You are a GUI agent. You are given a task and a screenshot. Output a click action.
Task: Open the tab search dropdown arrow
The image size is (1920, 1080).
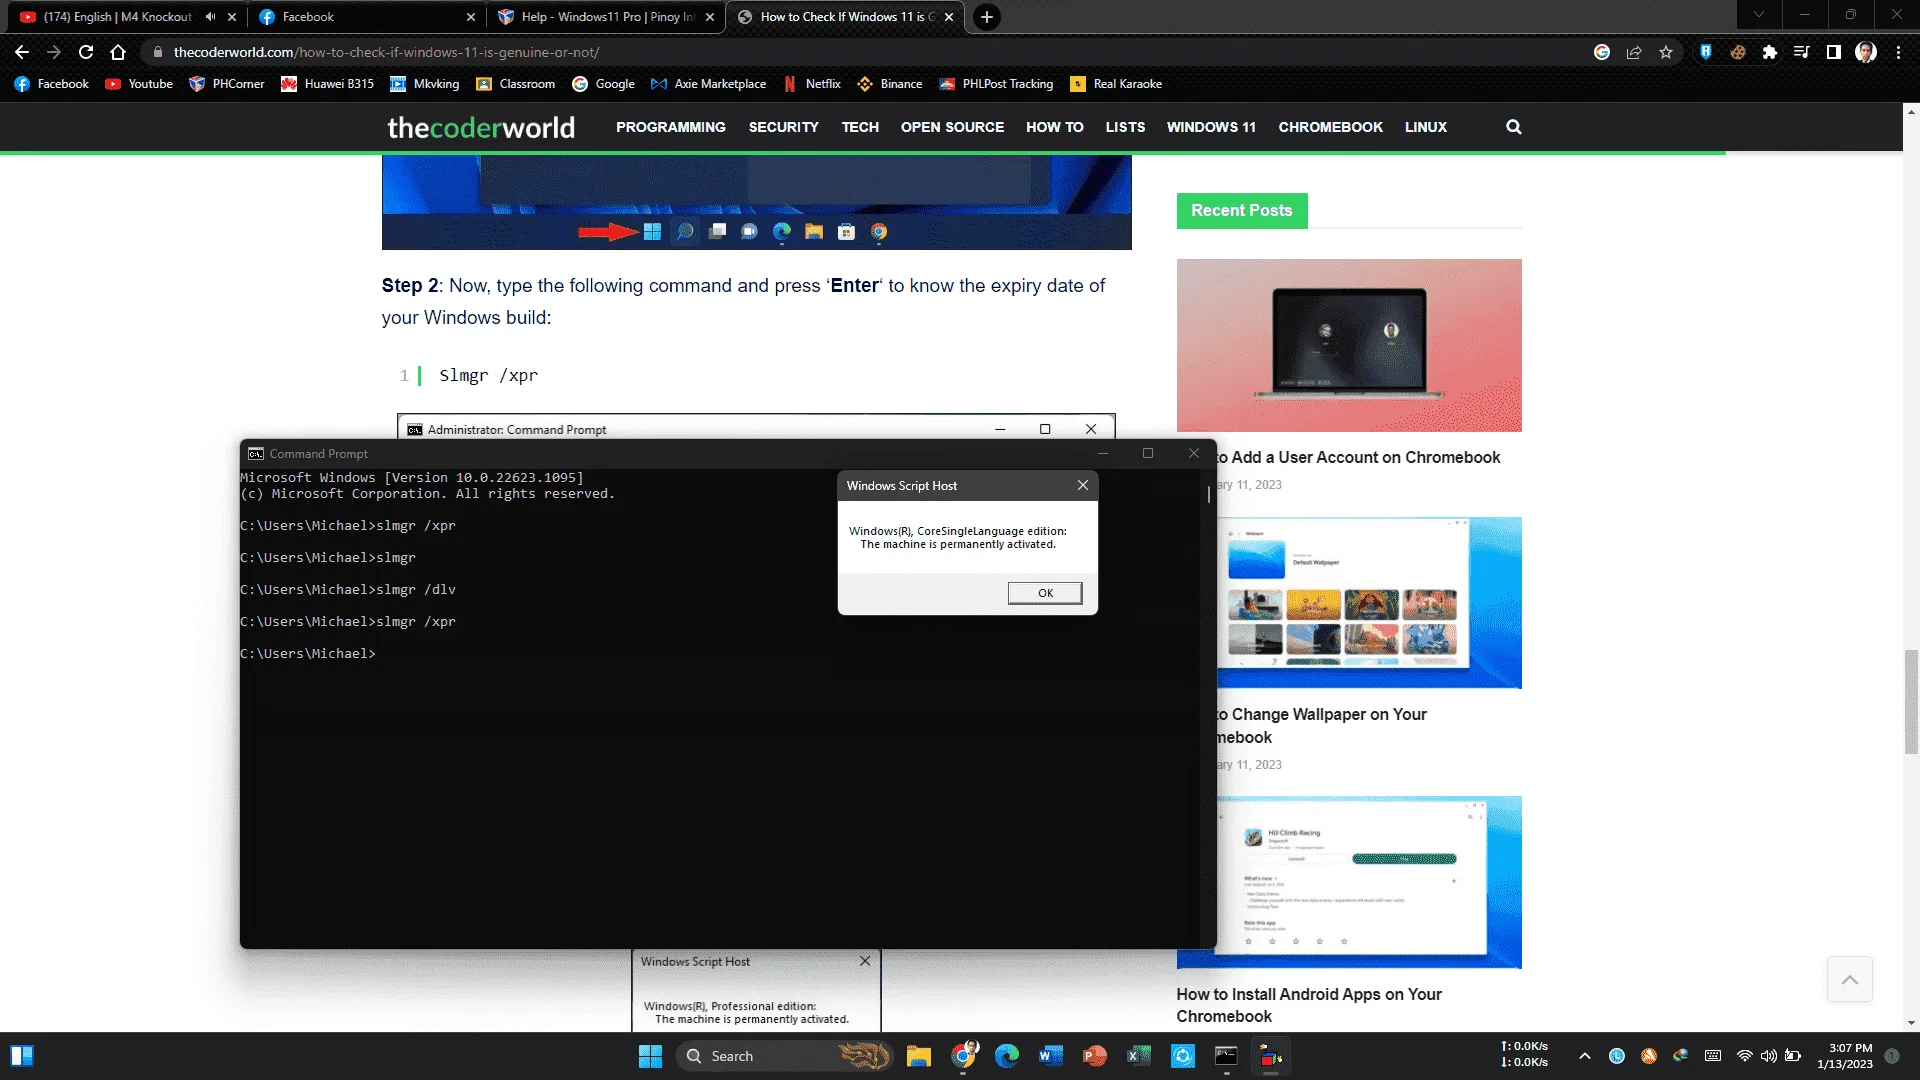pos(1759,15)
